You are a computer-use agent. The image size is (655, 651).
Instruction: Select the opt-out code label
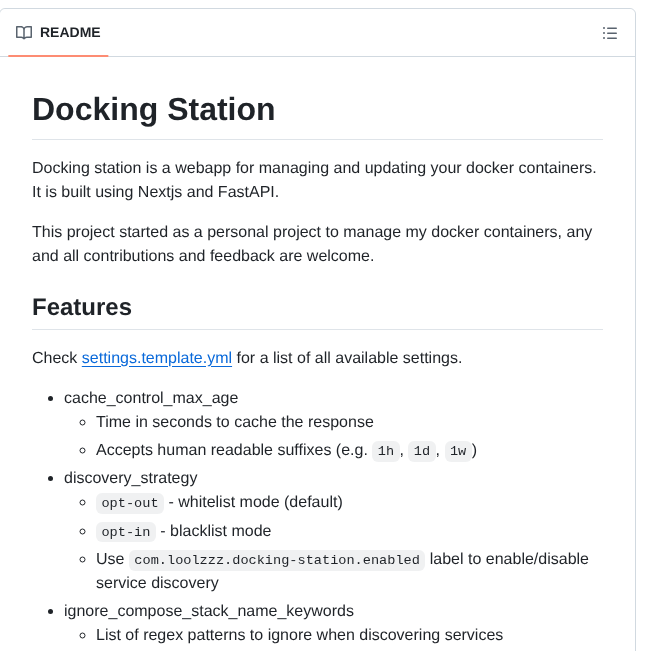coord(130,502)
